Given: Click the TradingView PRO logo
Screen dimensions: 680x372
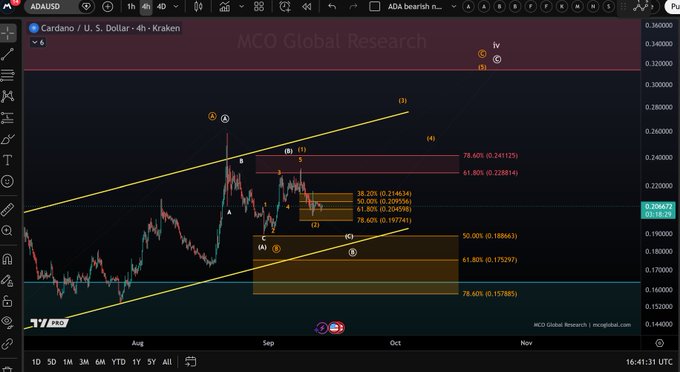Looking at the screenshot, I should click(x=49, y=323).
